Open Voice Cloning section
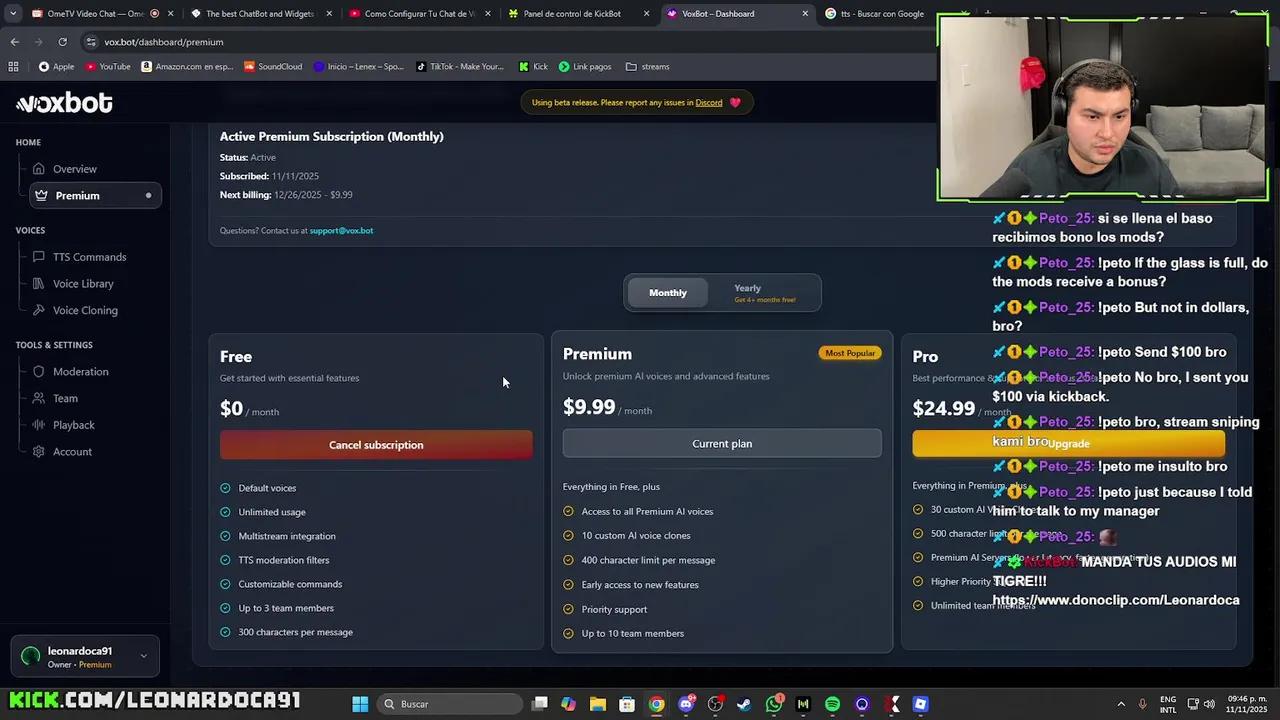Viewport: 1280px width, 720px height. point(85,310)
